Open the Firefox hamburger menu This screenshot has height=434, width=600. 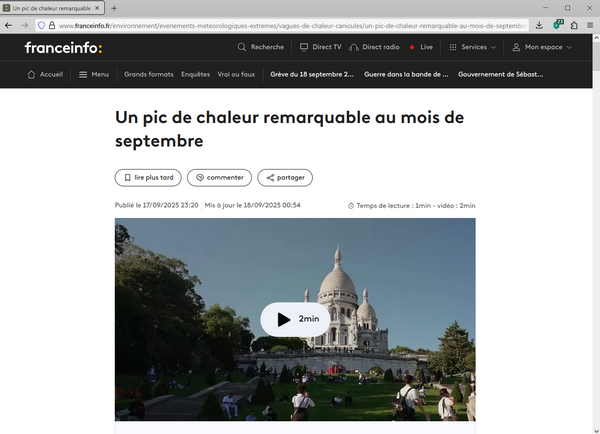590,25
